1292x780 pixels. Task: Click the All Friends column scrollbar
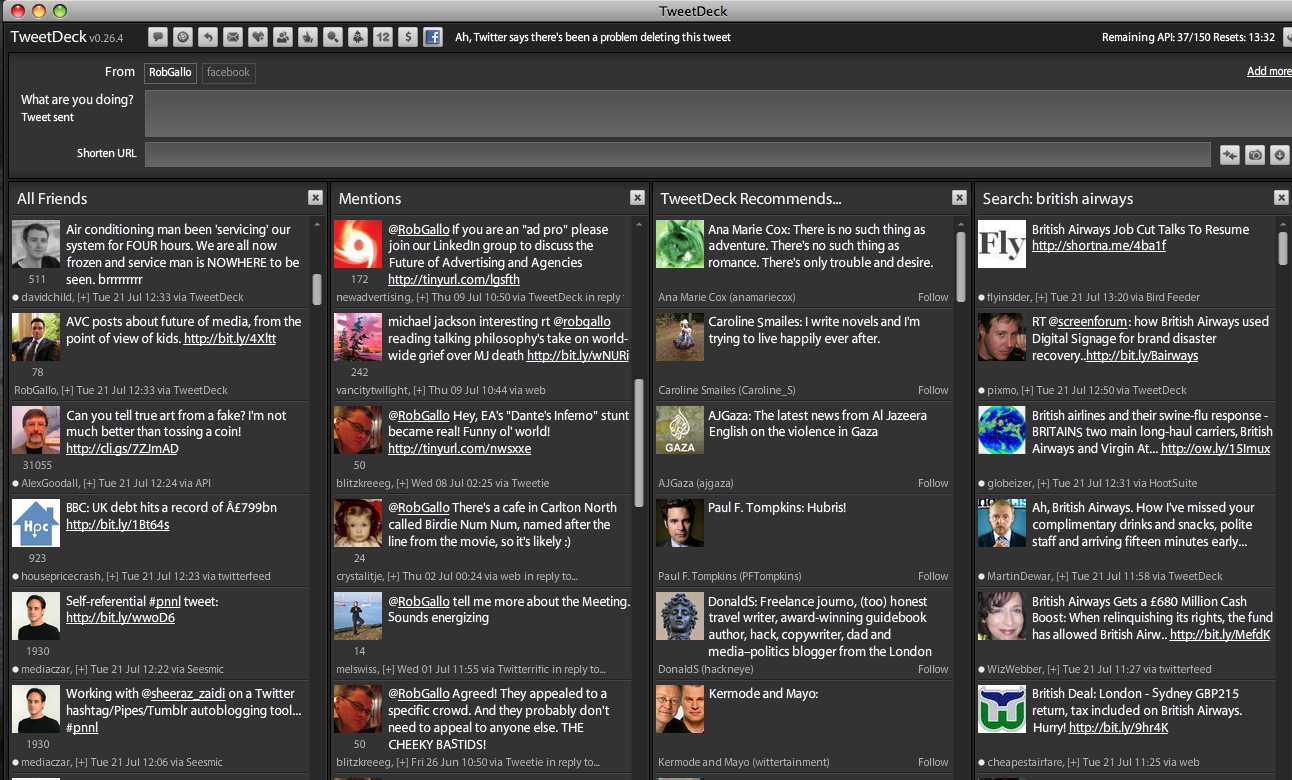pyautogui.click(x=317, y=290)
